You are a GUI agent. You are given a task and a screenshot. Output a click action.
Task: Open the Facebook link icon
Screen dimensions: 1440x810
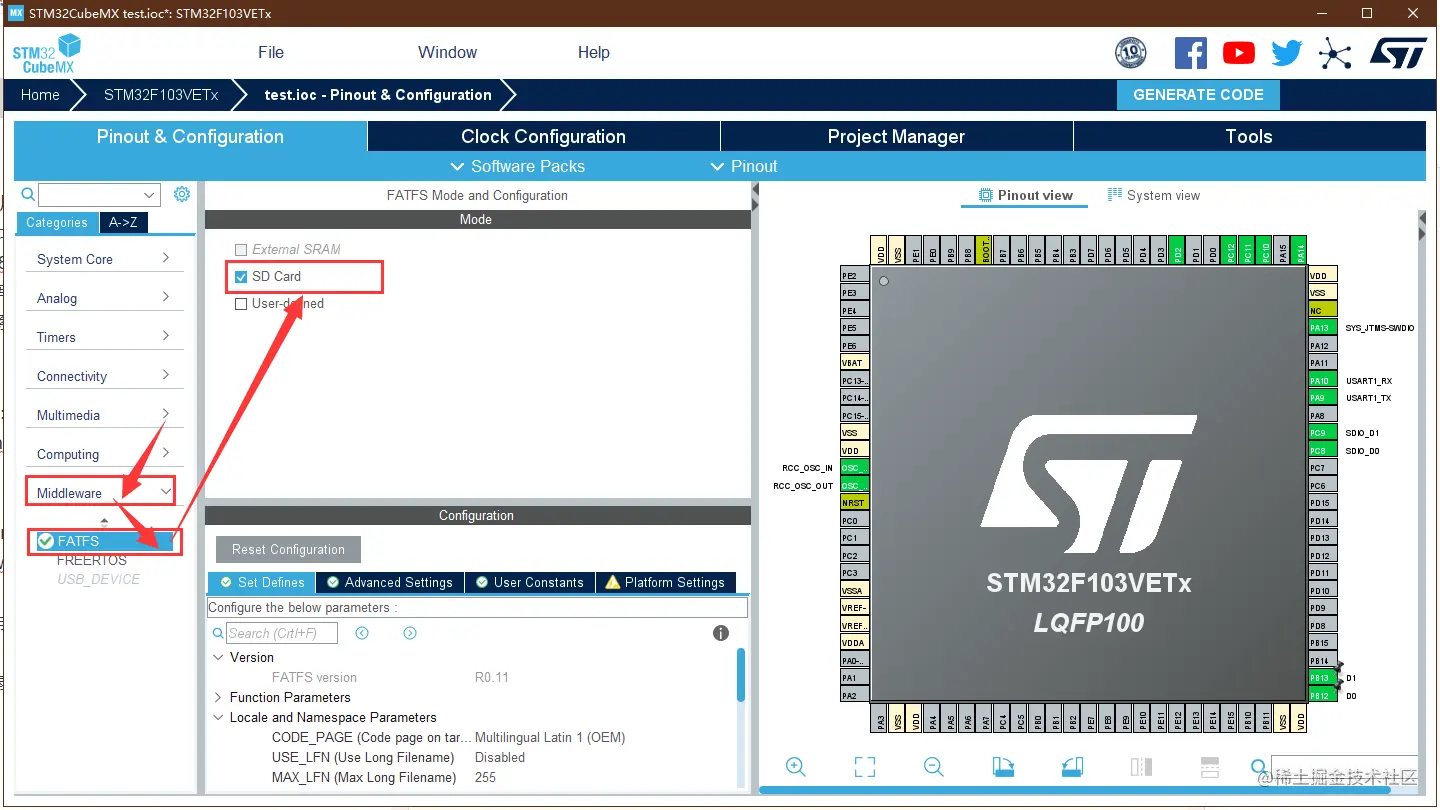tap(1190, 53)
